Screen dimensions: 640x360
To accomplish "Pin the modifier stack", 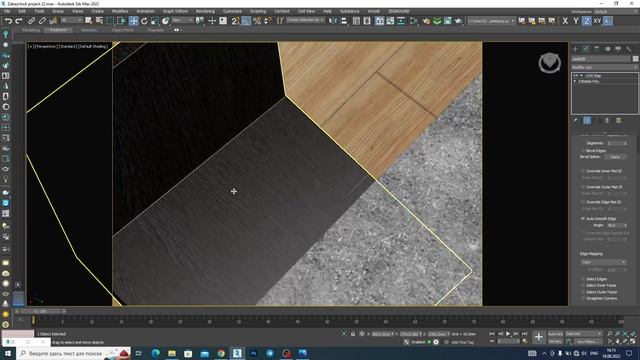I will pyautogui.click(x=576, y=120).
